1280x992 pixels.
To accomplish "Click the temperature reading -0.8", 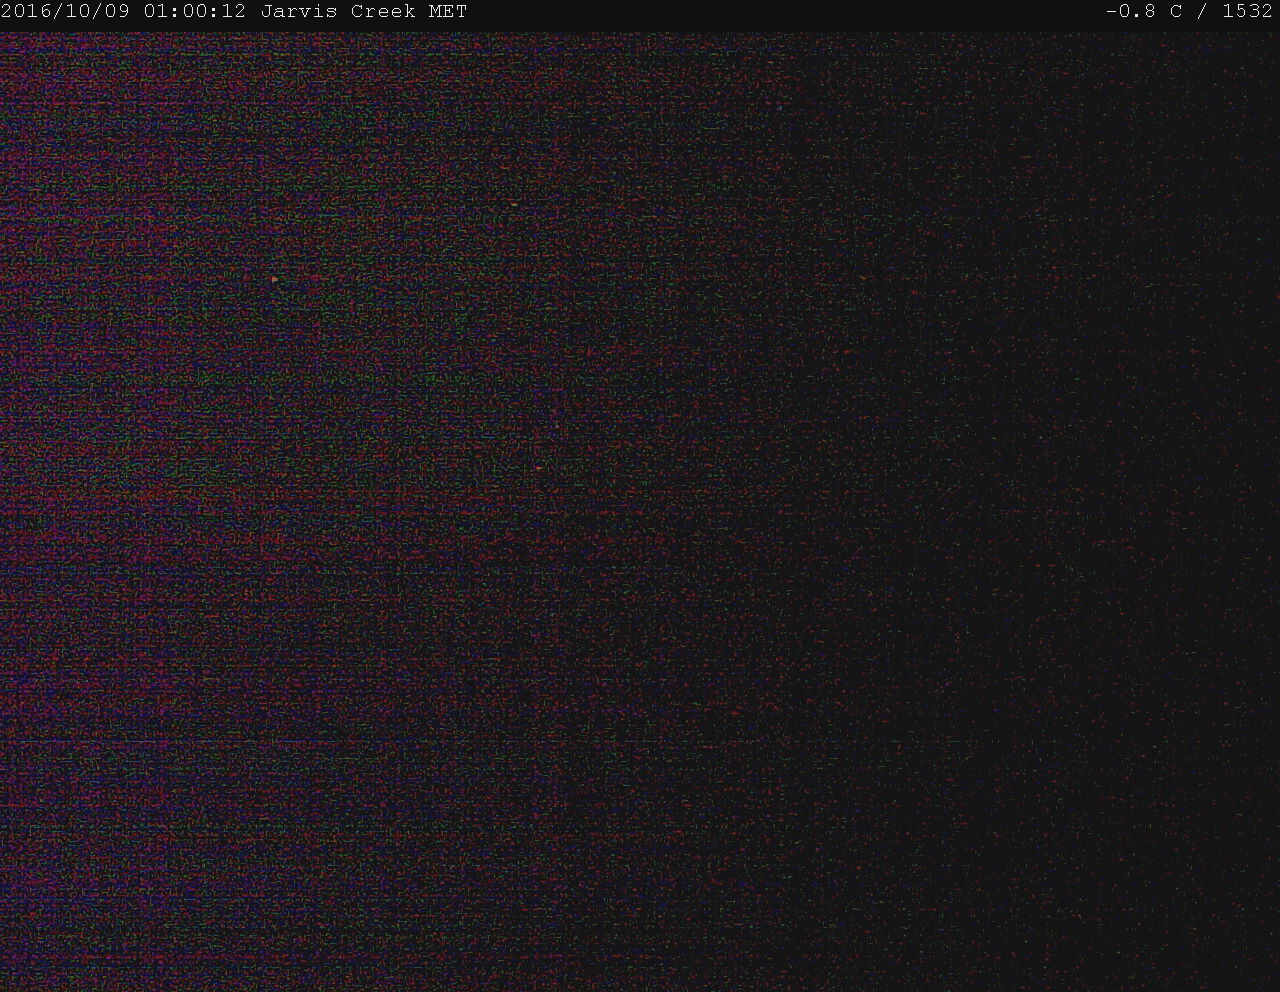I will click(1129, 12).
